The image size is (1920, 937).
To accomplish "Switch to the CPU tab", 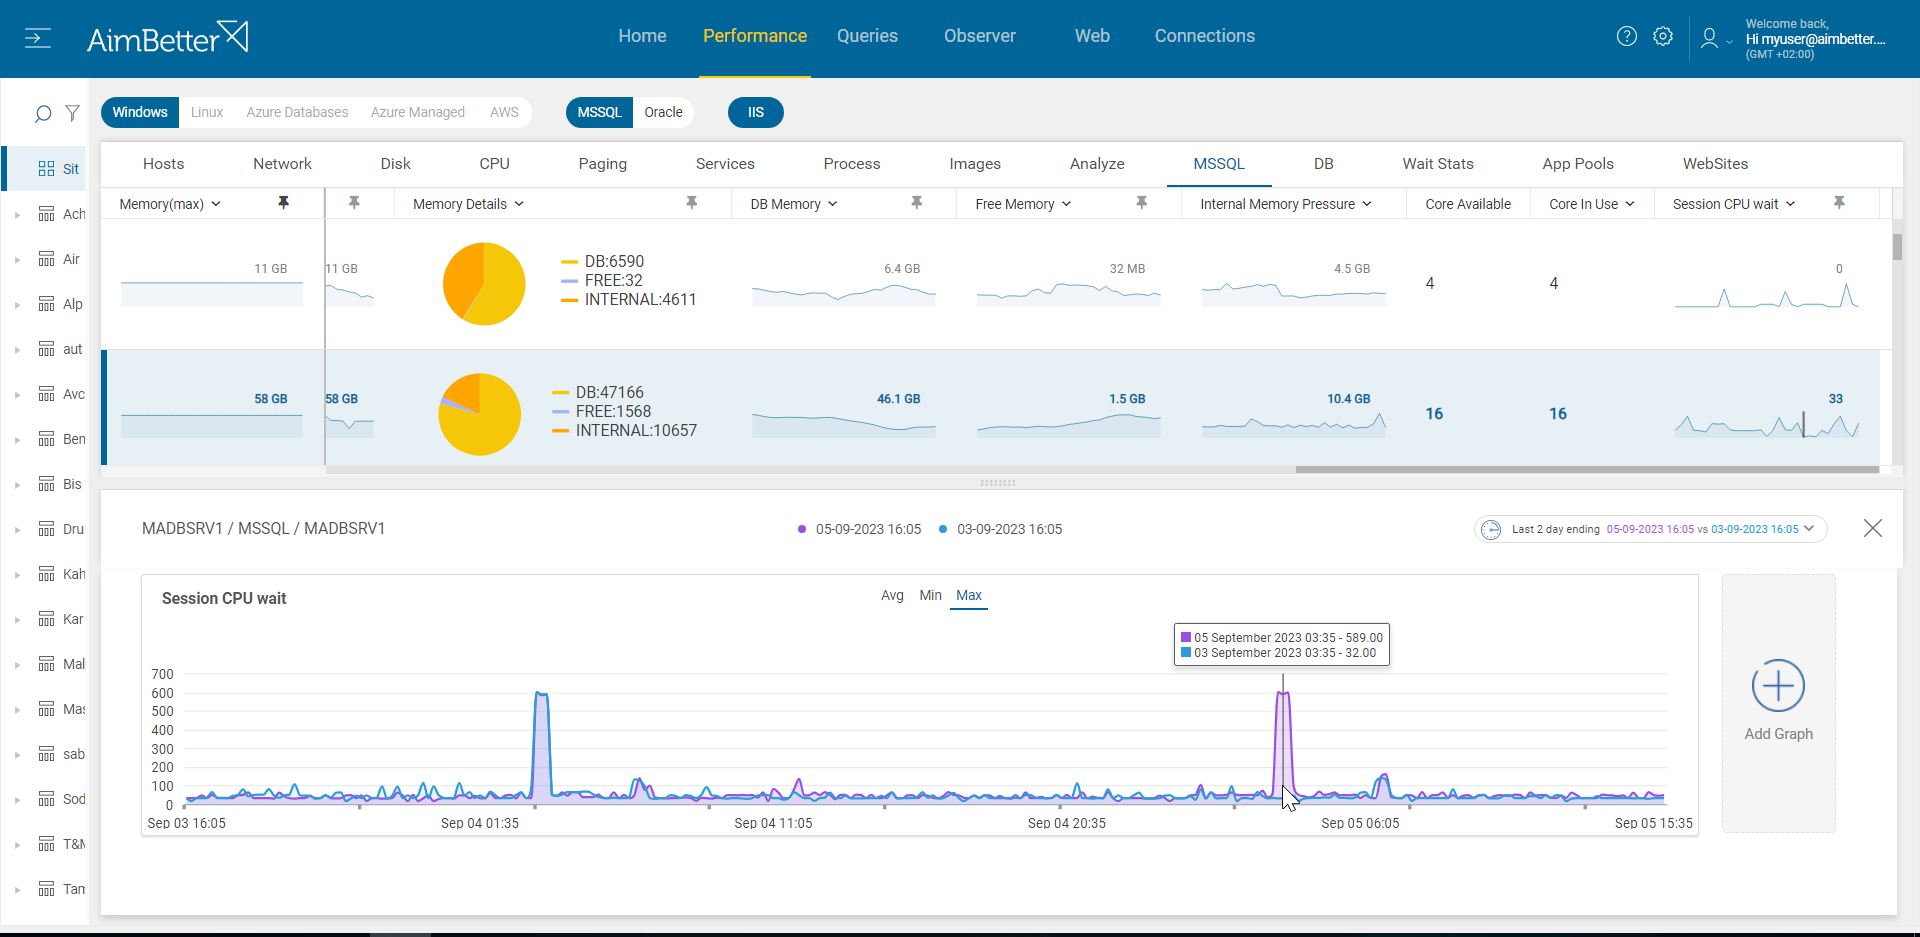I will [x=494, y=164].
